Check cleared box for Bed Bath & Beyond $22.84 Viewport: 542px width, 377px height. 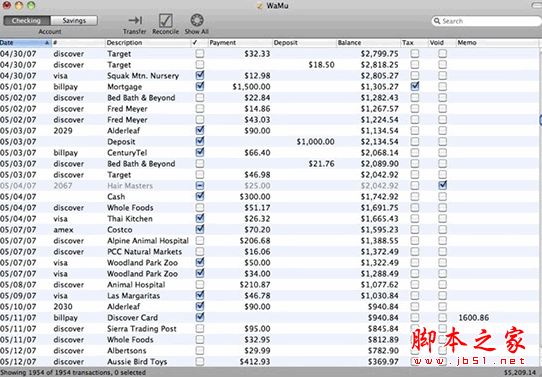click(199, 97)
